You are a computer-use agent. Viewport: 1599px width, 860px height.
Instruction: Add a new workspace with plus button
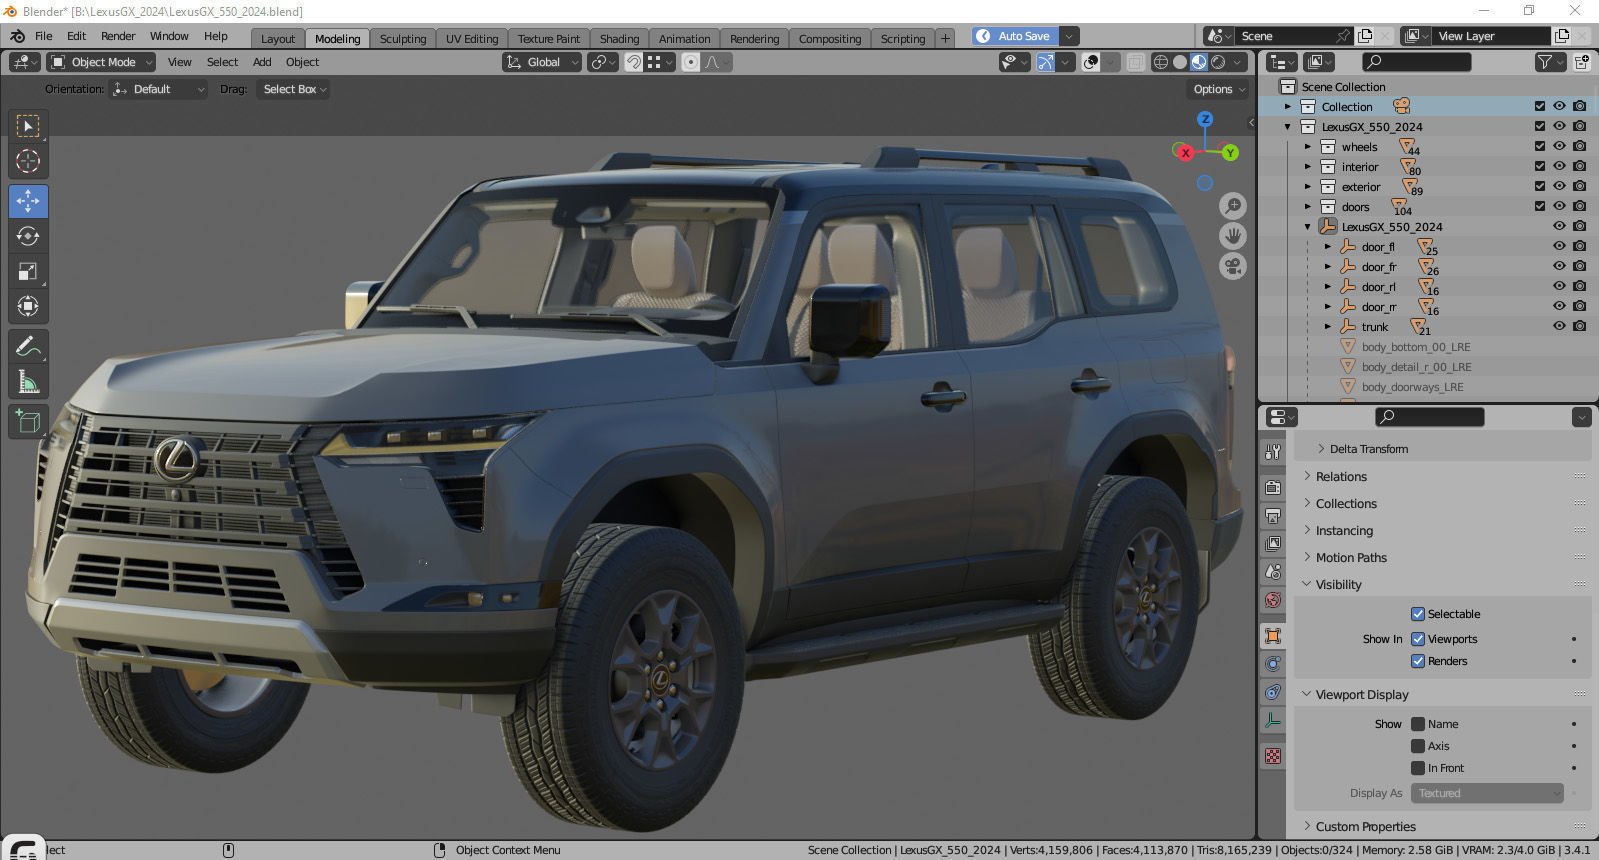pyautogui.click(x=945, y=39)
